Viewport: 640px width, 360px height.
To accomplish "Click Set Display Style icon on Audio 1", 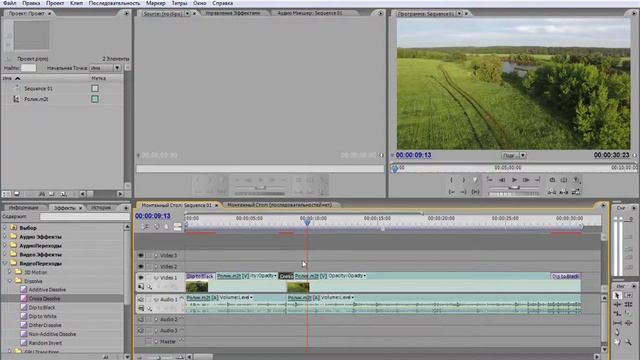I will [x=141, y=308].
